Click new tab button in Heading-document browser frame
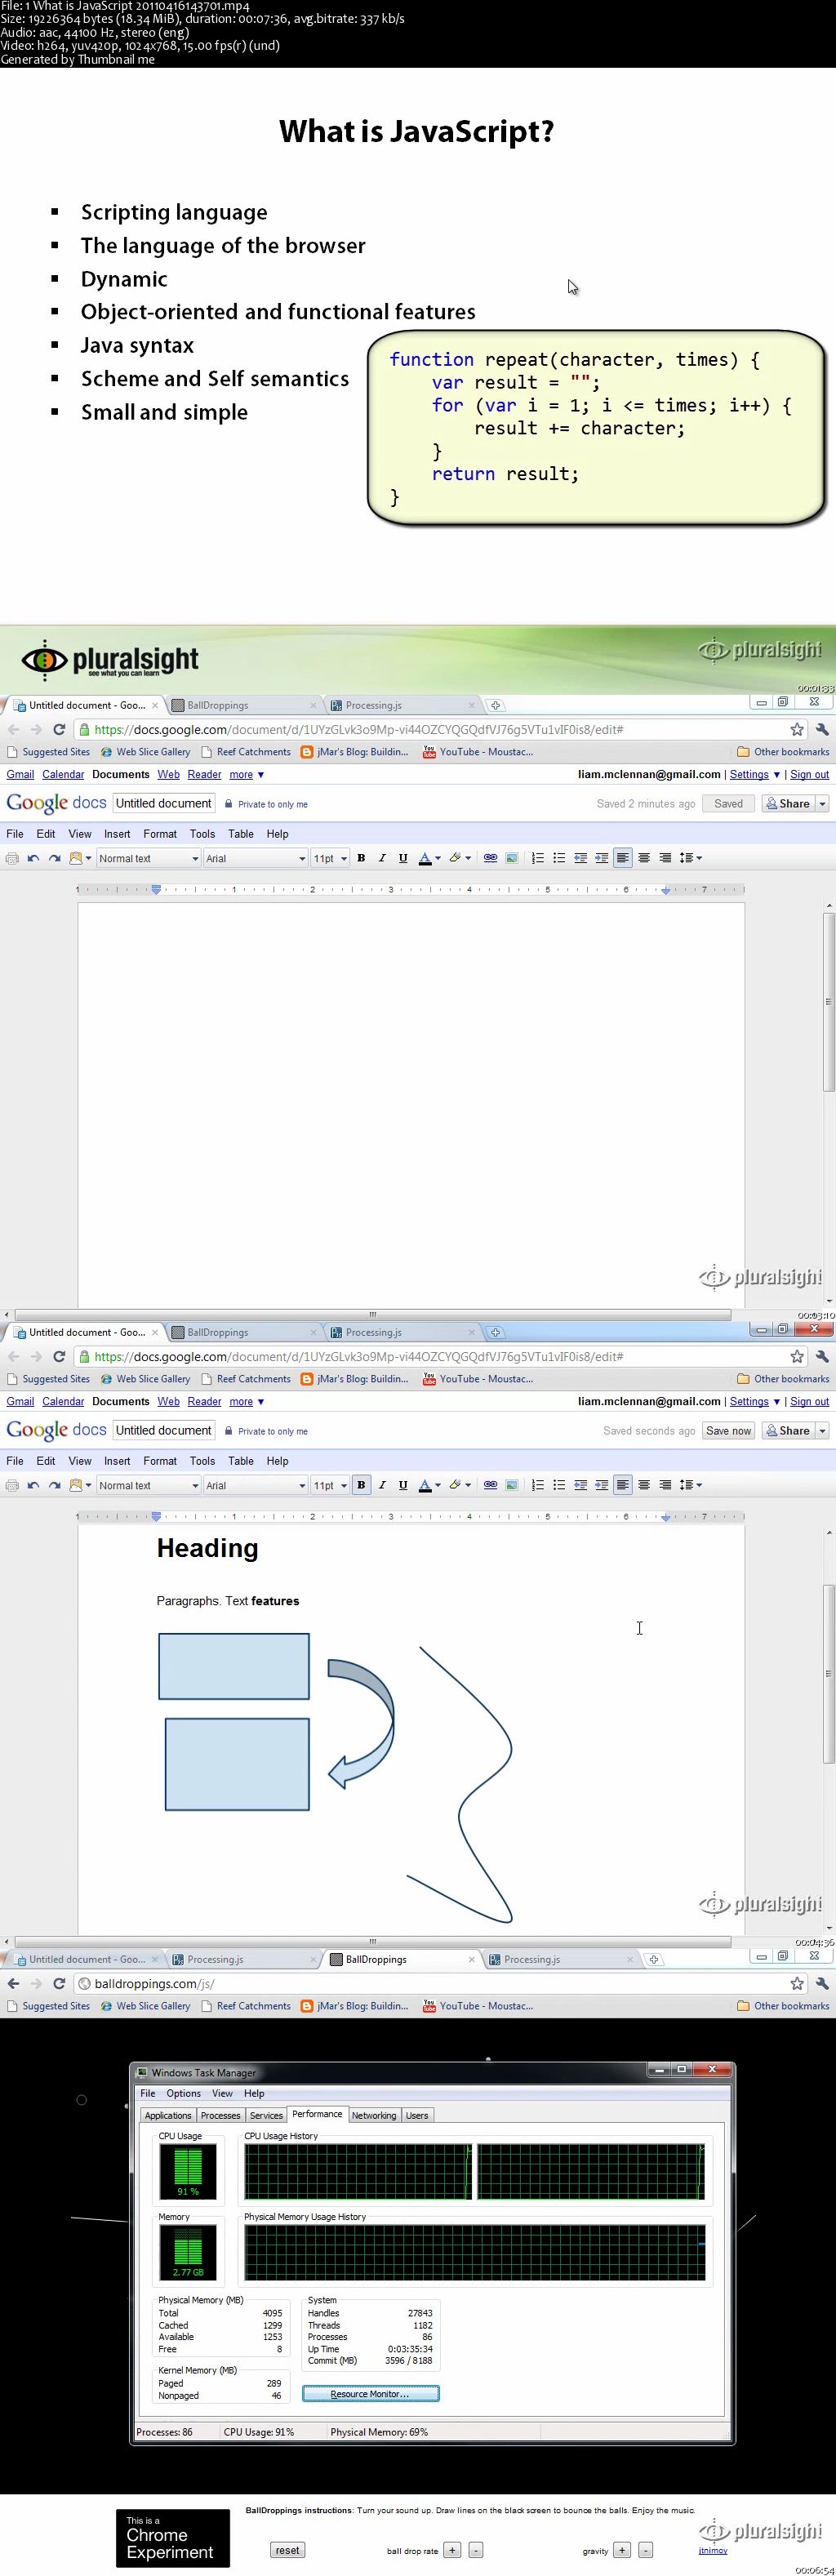This screenshot has width=836, height=2576. pos(495,1332)
